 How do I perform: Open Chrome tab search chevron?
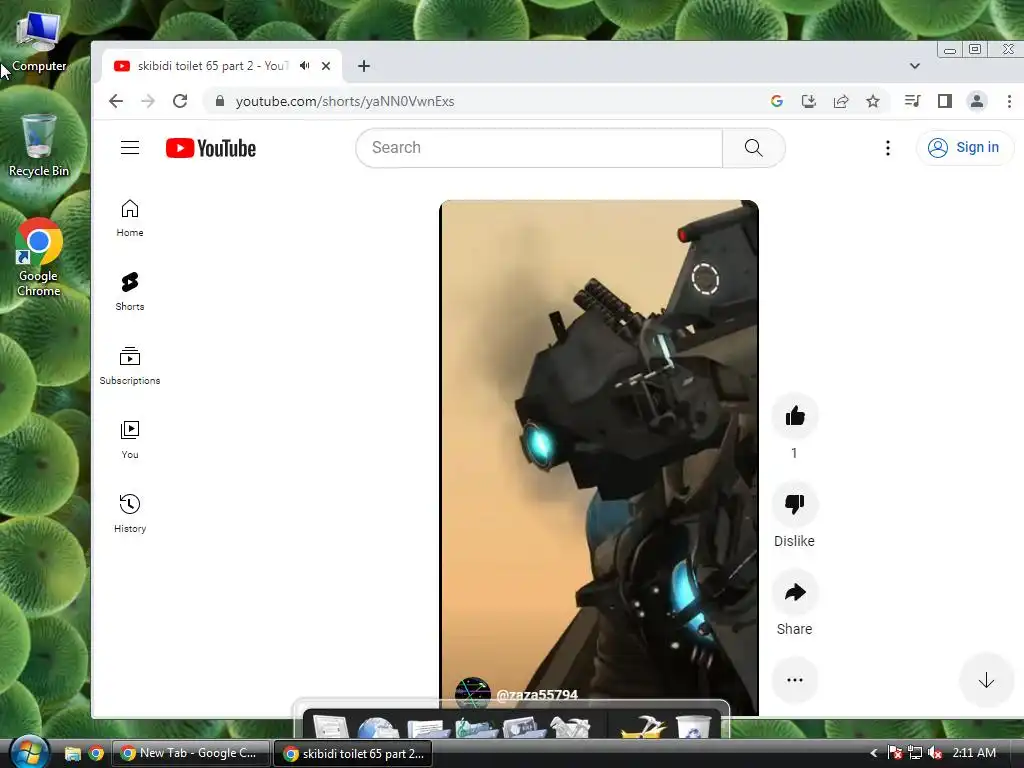pos(915,66)
